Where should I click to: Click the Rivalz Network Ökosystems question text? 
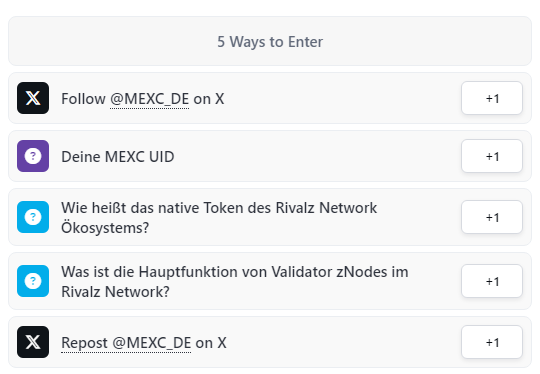pyautogui.click(x=219, y=218)
